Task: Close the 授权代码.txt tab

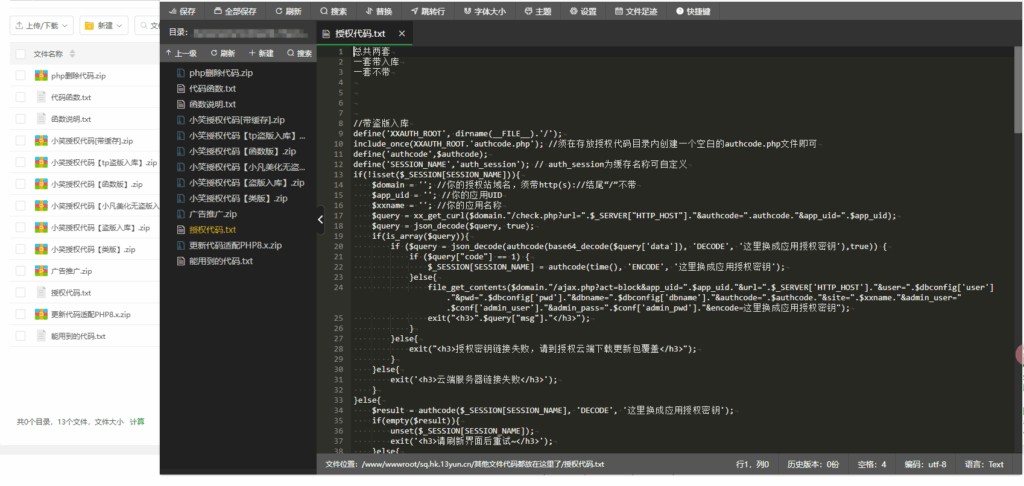Action: pos(402,33)
